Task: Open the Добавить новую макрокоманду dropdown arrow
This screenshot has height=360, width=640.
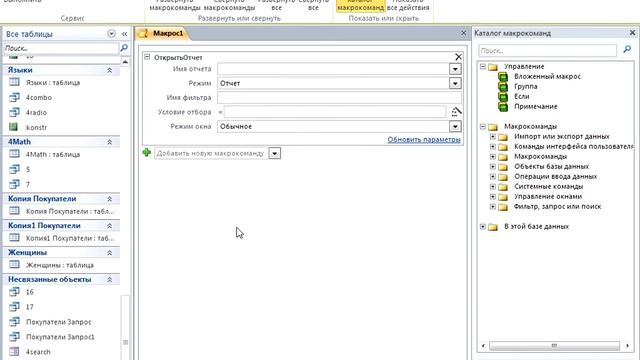Action: click(275, 153)
